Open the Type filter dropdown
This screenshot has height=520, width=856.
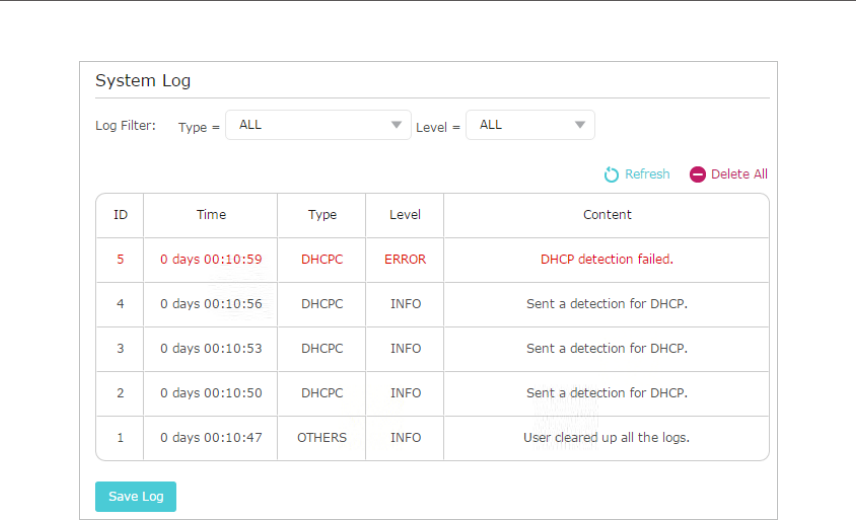[x=318, y=125]
